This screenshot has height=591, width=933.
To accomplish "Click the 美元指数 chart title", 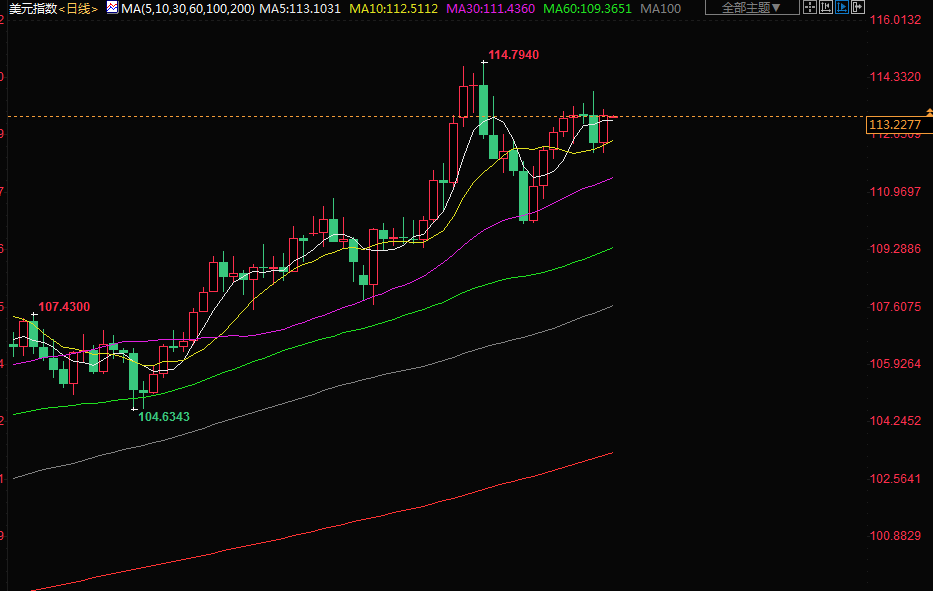I will (x=32, y=8).
